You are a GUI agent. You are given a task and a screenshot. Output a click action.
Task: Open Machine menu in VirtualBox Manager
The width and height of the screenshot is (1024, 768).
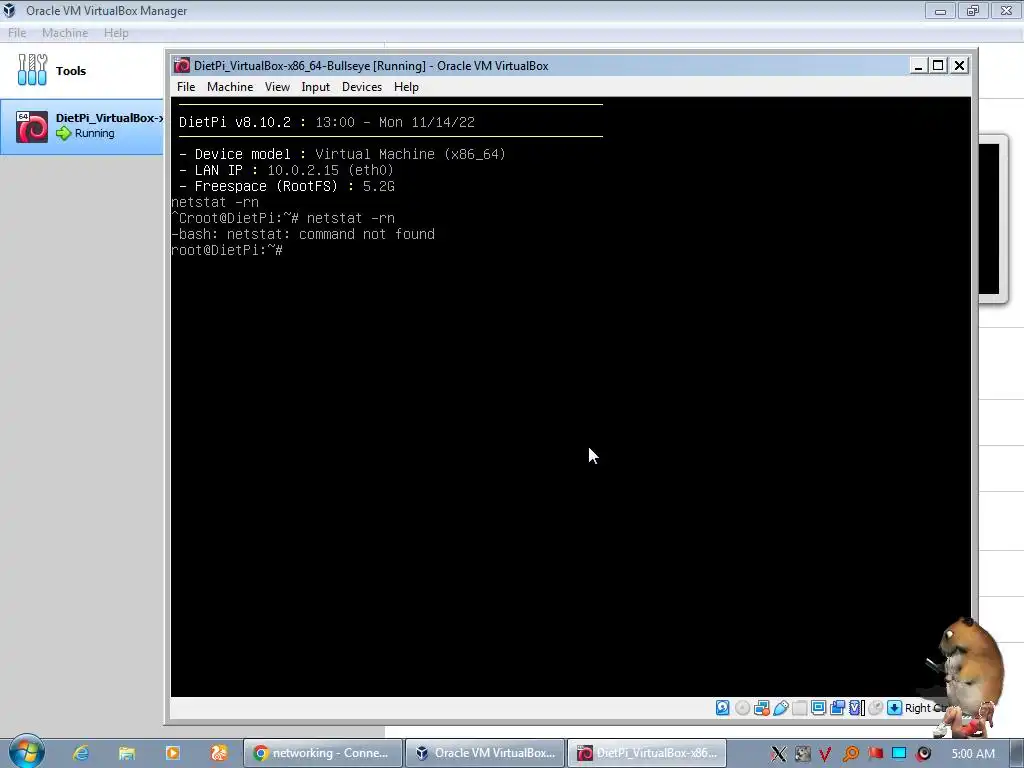coord(65,33)
